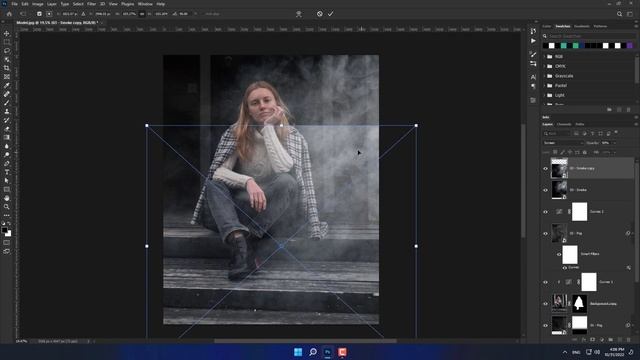Select the Eraser tool
Screen dimensions: 640x360
[x=7, y=129]
